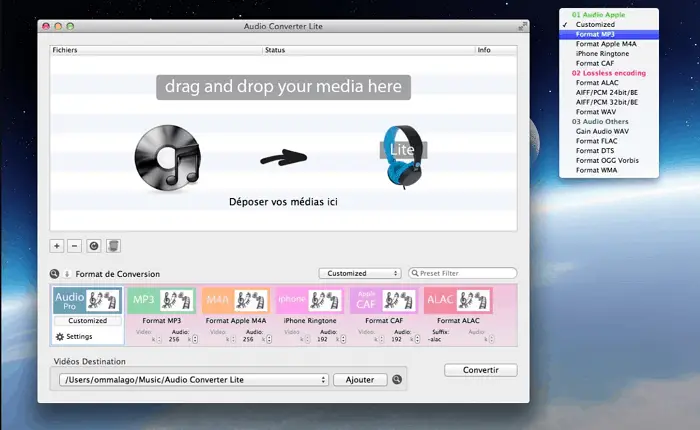Choose Format ALAC in the popup menu
This screenshot has width=700, height=430.
609,83
